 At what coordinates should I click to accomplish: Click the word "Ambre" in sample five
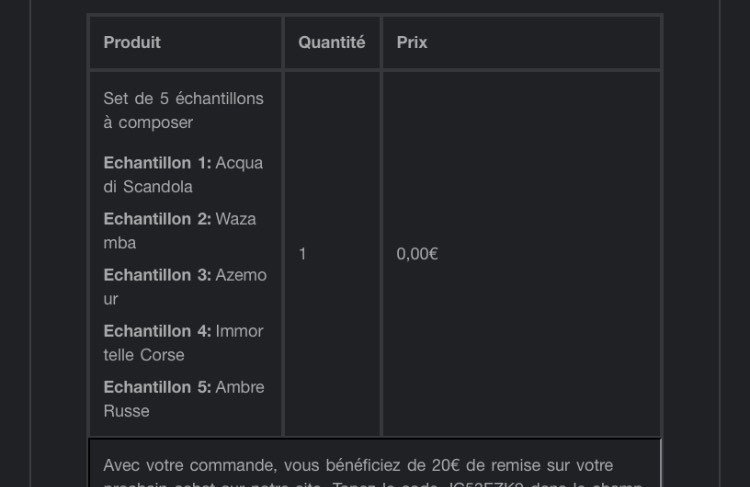[240, 386]
